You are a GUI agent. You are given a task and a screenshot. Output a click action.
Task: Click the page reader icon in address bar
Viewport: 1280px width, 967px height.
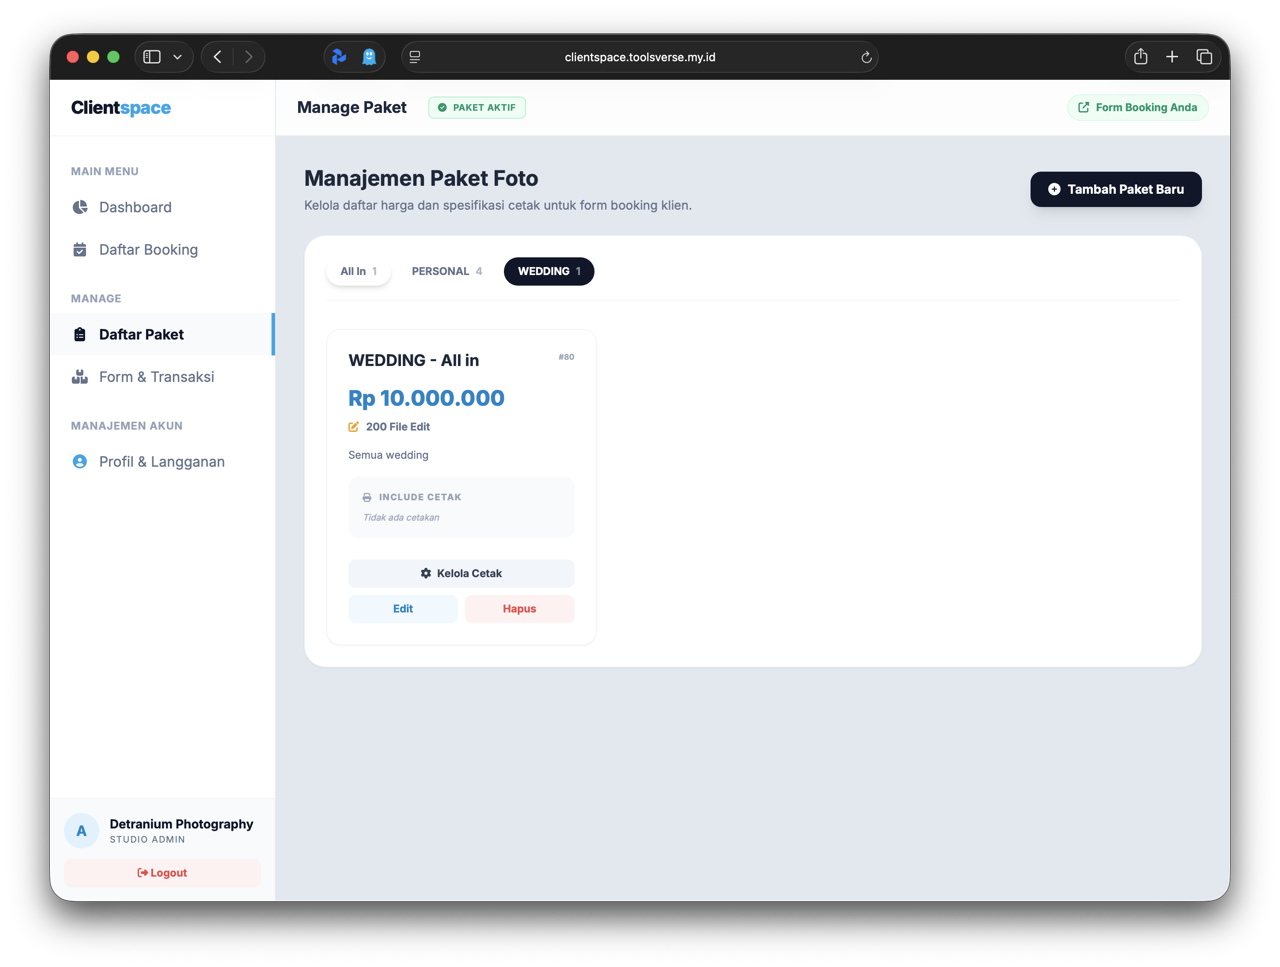[x=415, y=57]
